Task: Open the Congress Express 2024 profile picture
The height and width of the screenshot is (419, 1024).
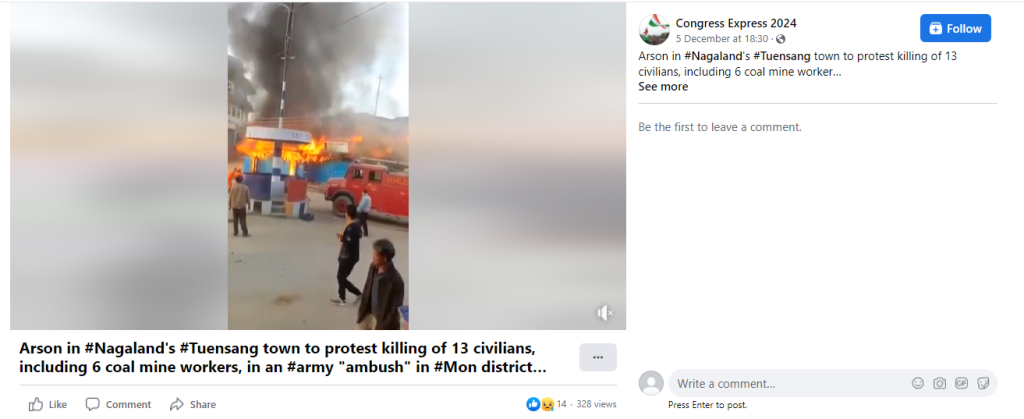Action: click(x=654, y=29)
